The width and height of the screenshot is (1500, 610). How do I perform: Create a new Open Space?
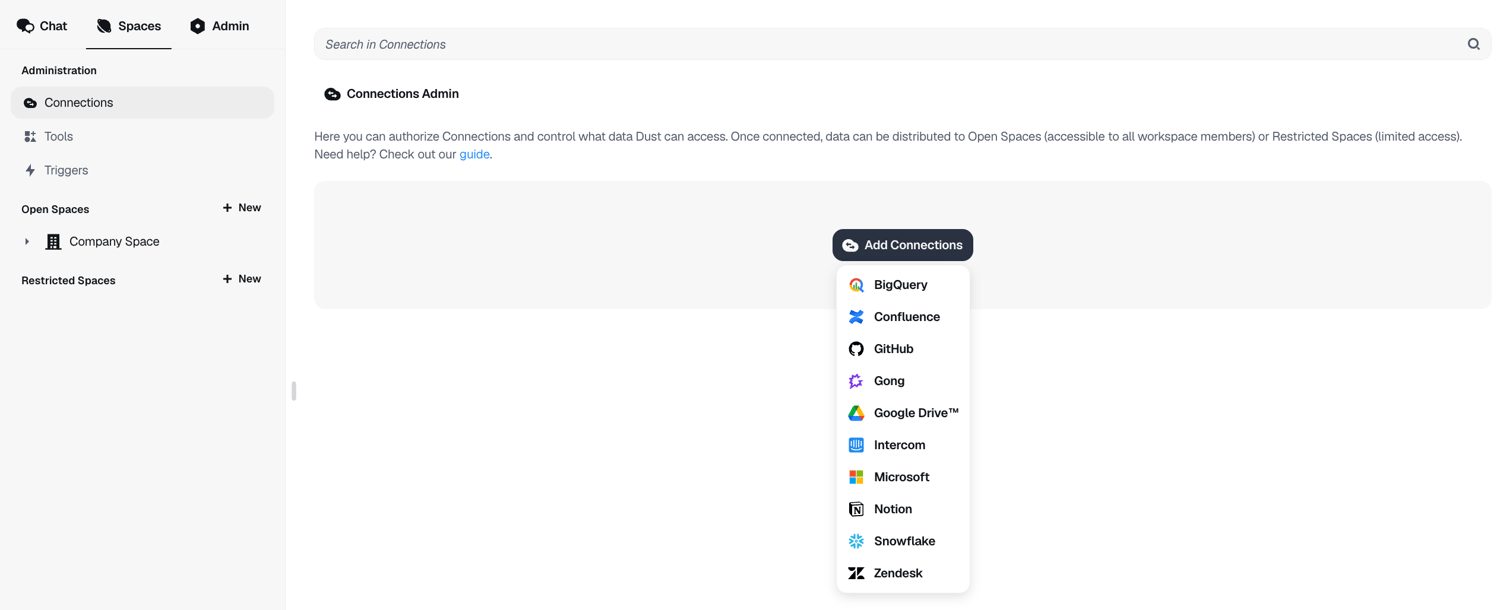click(x=242, y=208)
